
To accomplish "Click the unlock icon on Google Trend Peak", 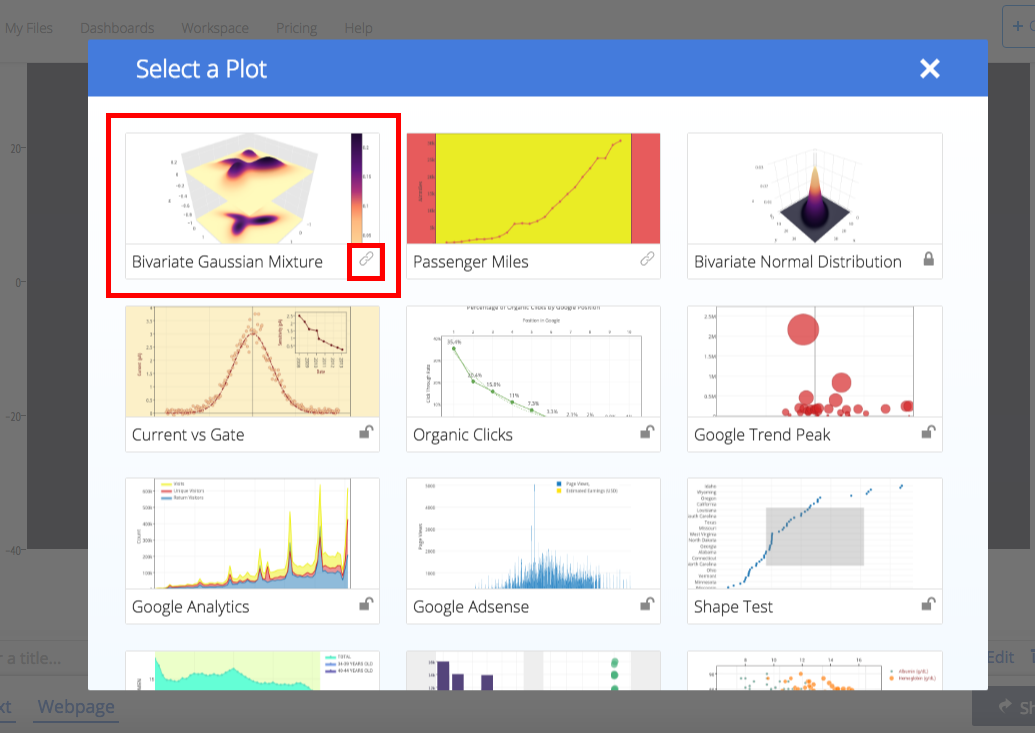I will (929, 432).
